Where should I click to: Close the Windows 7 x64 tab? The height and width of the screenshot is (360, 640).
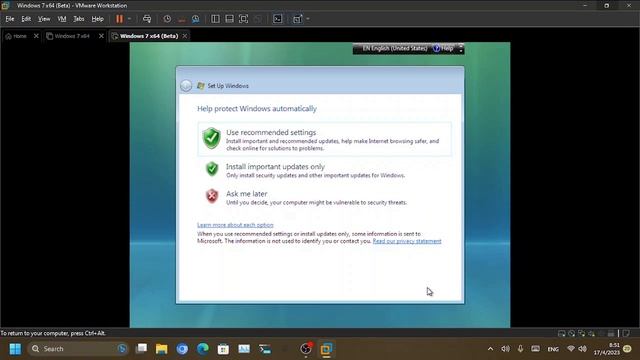101,36
